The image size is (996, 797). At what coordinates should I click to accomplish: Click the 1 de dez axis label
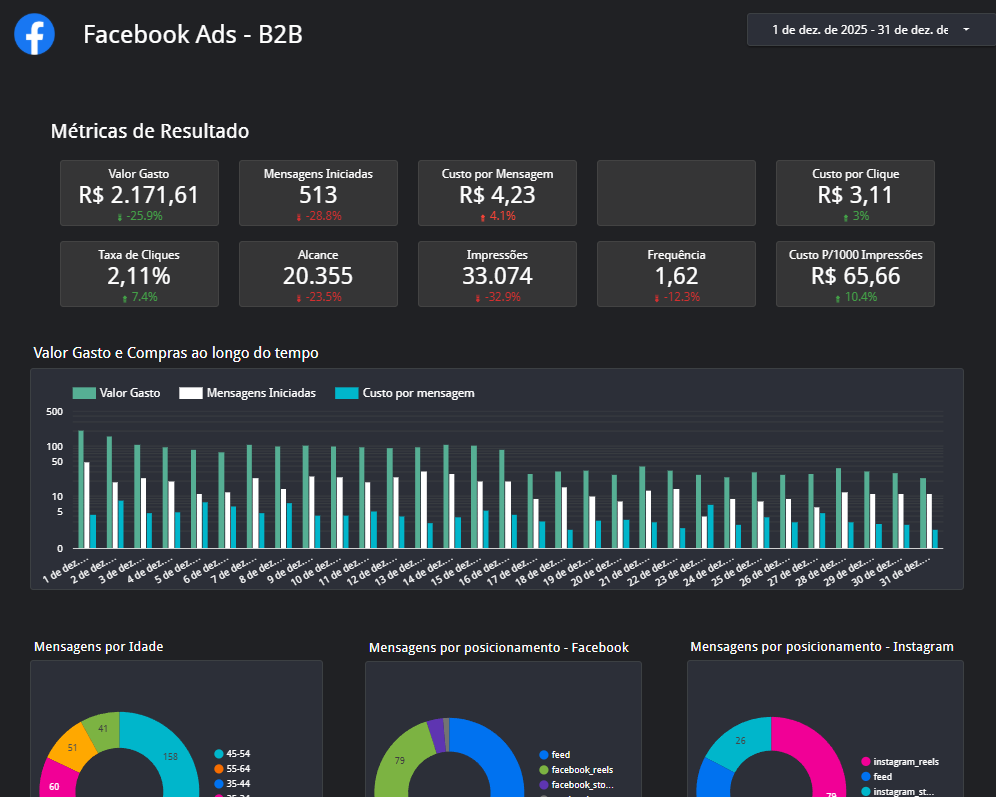65,569
